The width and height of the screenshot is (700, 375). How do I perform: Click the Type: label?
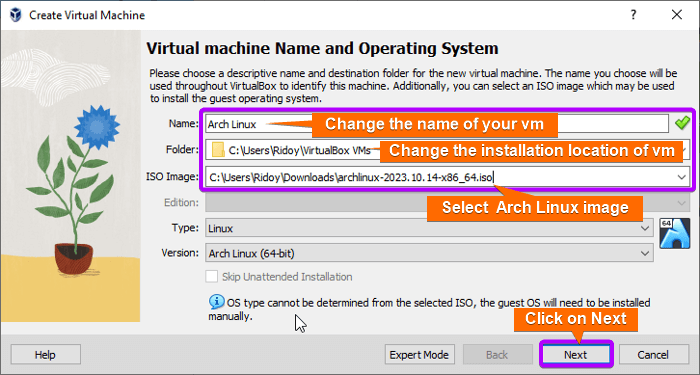click(x=185, y=228)
